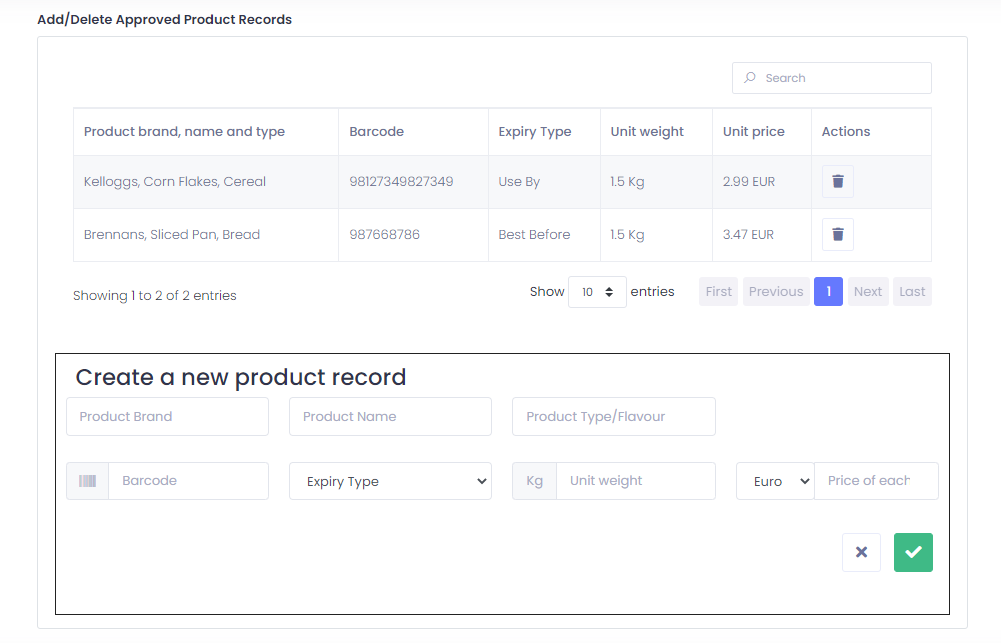Focus the Barcode input field
This screenshot has height=643, width=1001.
188,481
